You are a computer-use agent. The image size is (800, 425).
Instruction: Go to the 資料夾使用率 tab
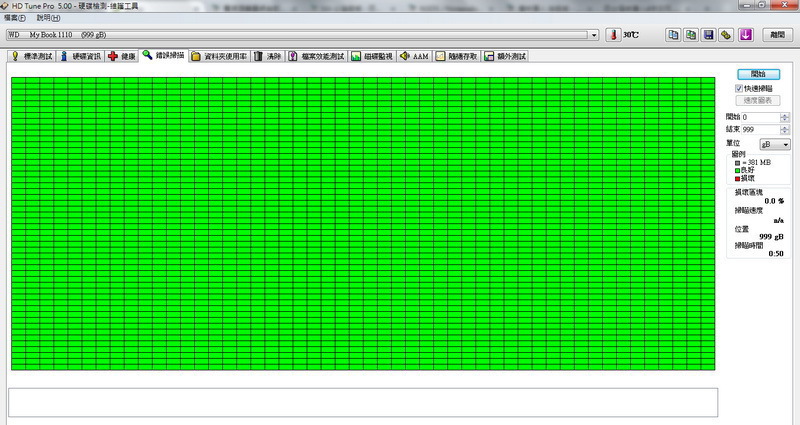219,56
